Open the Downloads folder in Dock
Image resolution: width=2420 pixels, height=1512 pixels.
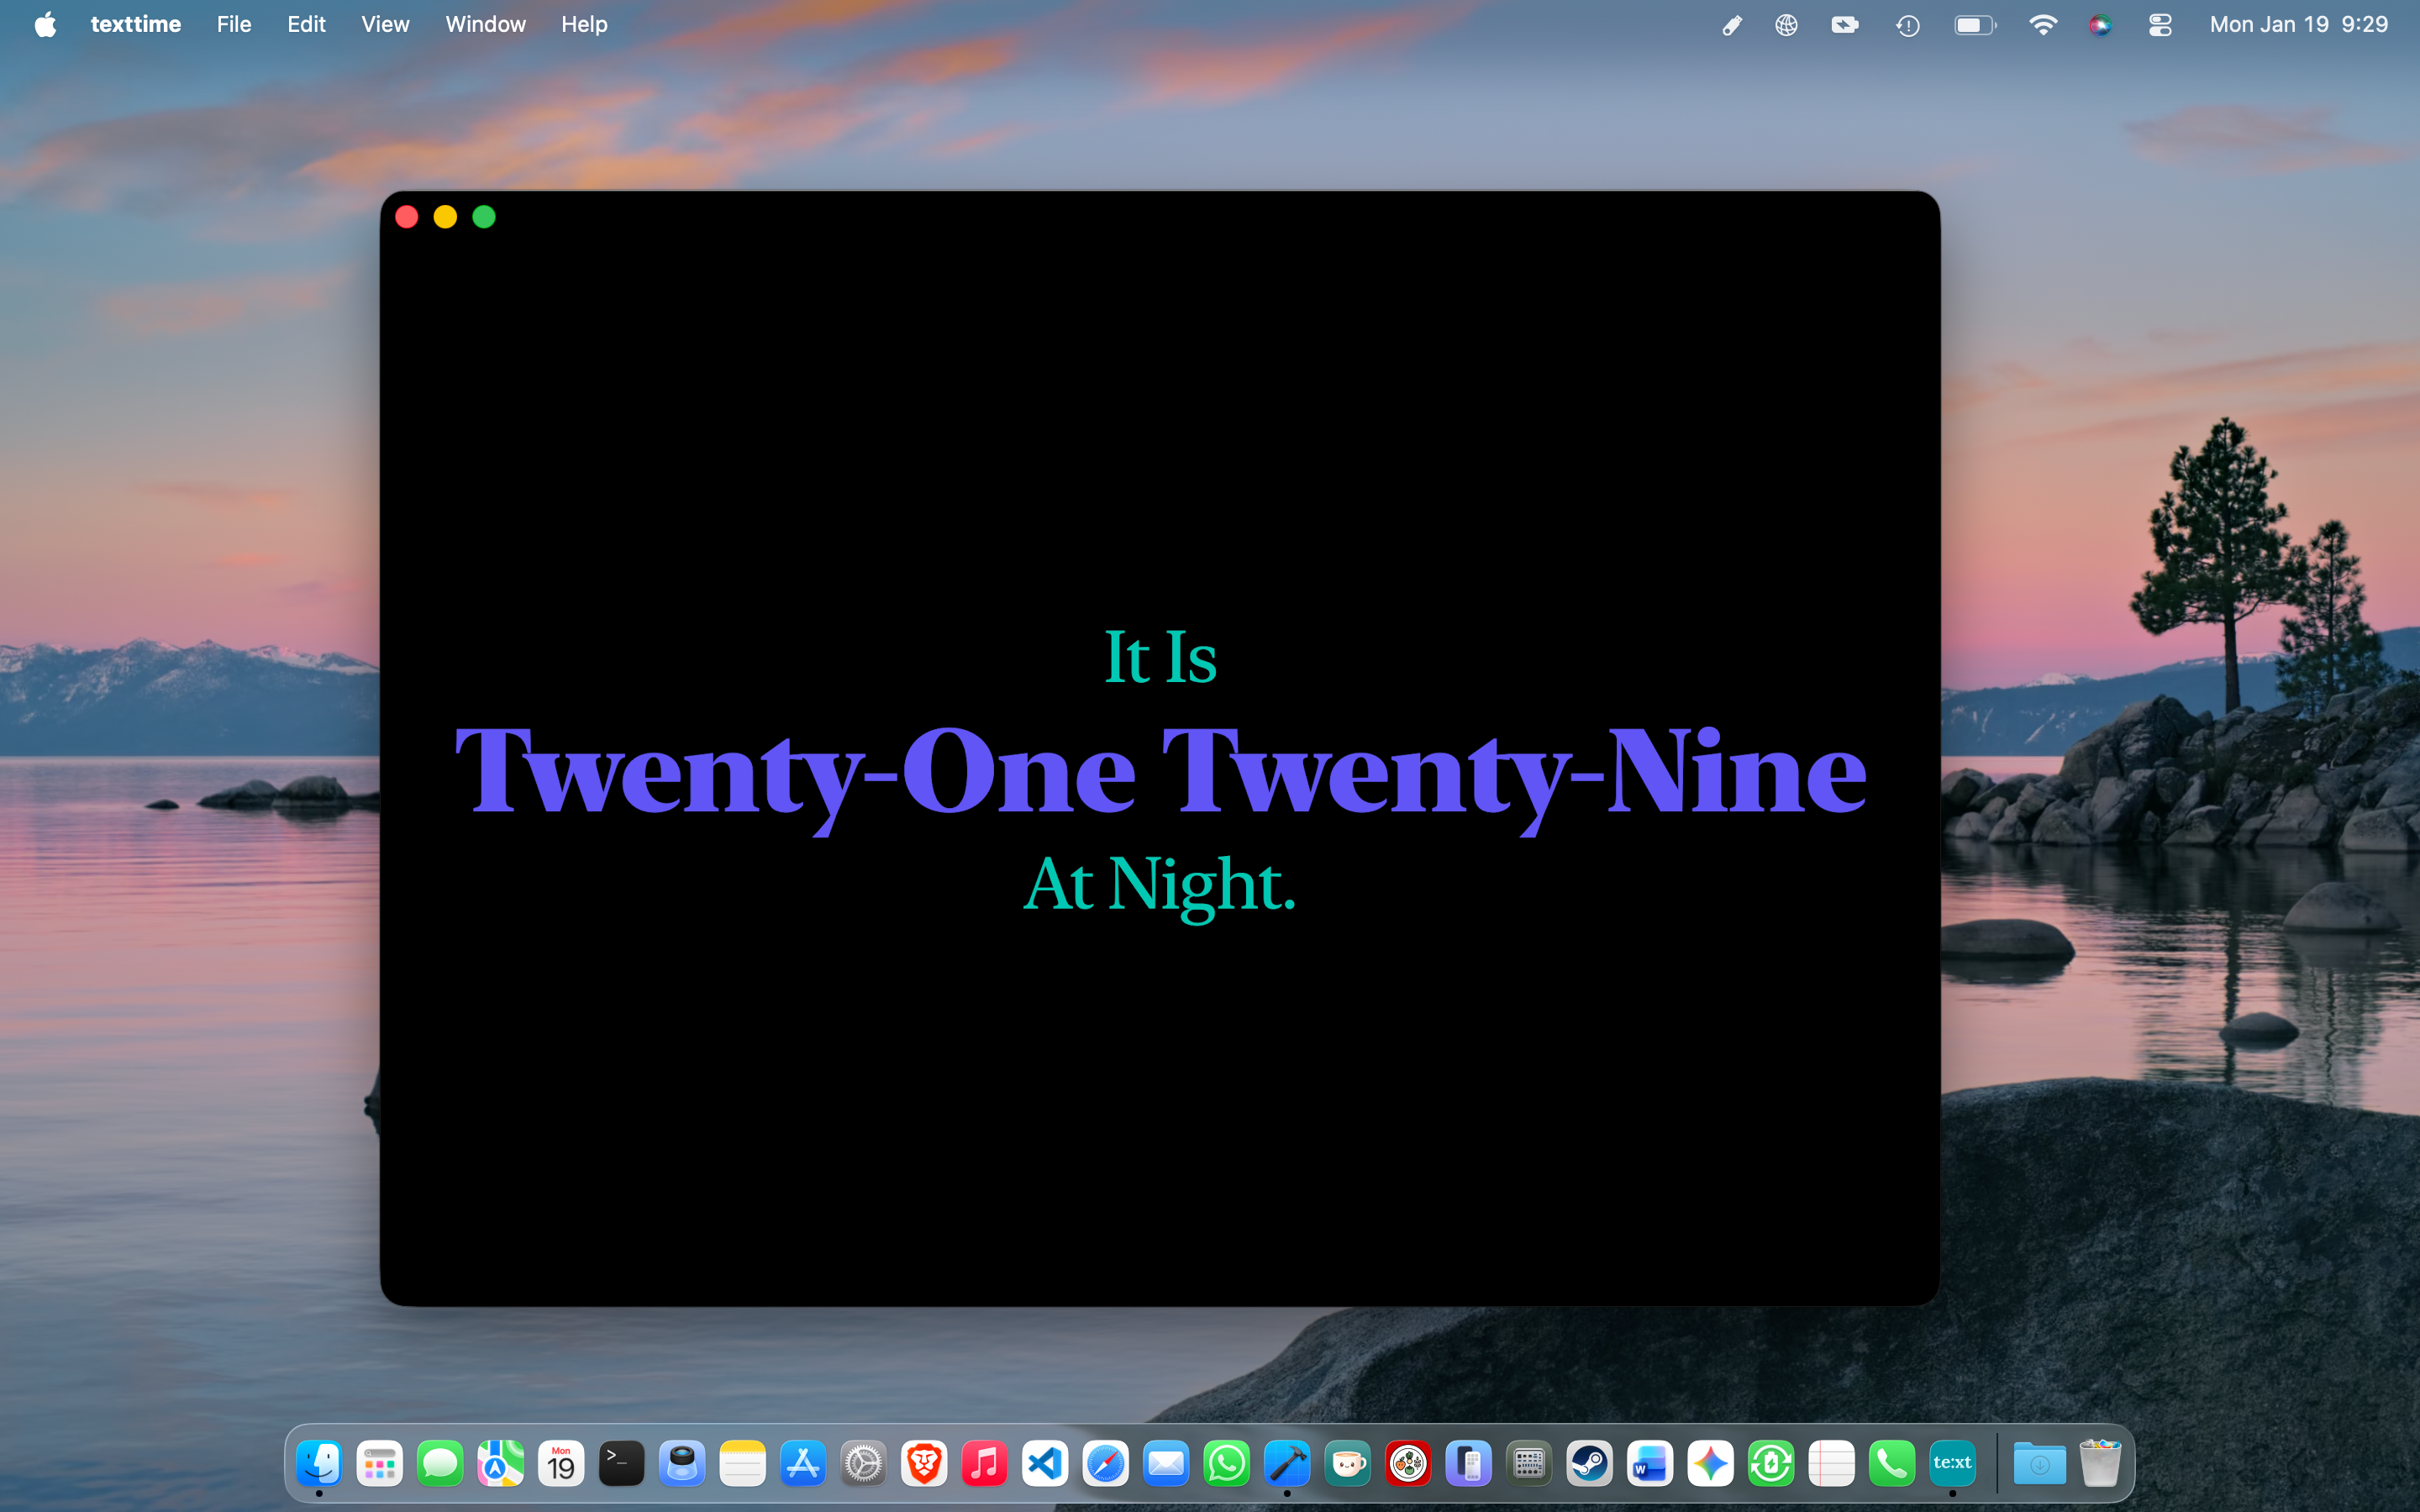[x=2040, y=1464]
